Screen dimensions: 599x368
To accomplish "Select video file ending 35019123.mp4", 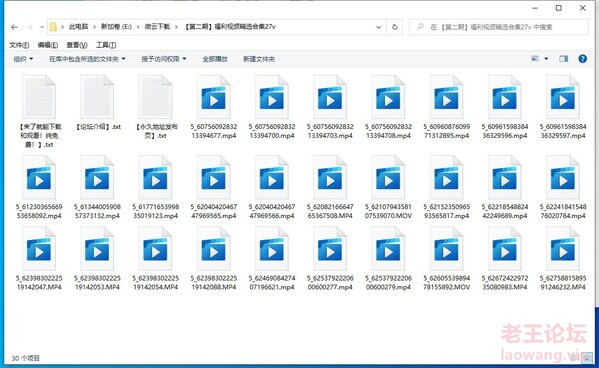I will [x=155, y=187].
